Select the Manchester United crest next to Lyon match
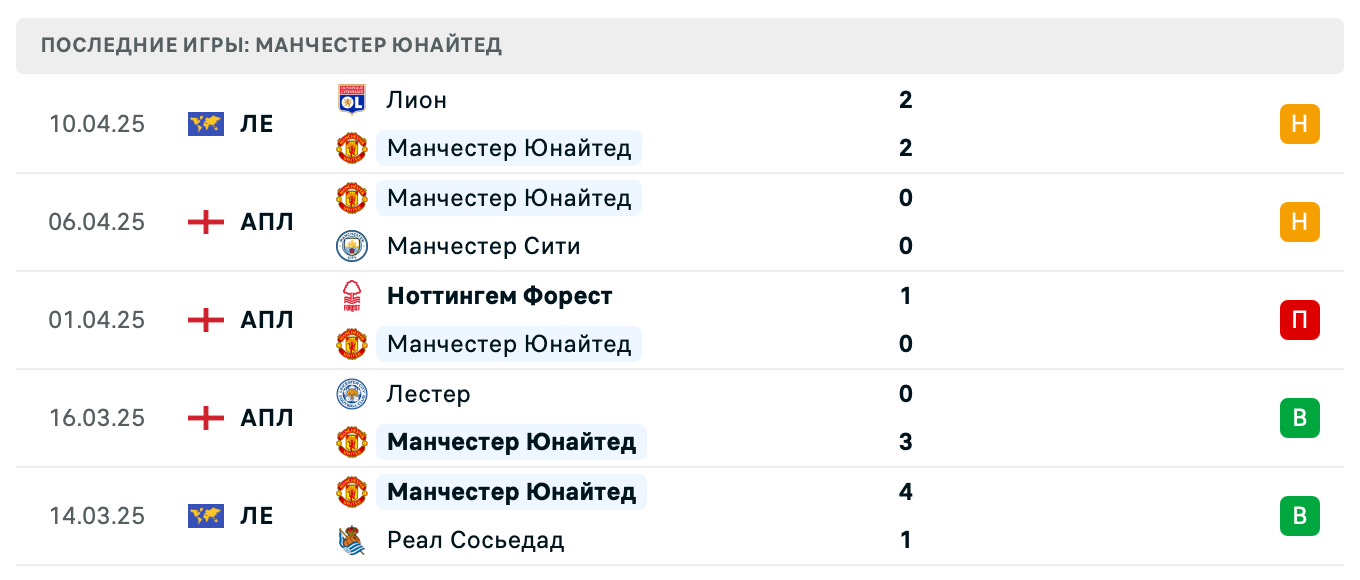The height and width of the screenshot is (580, 1360). click(x=352, y=148)
